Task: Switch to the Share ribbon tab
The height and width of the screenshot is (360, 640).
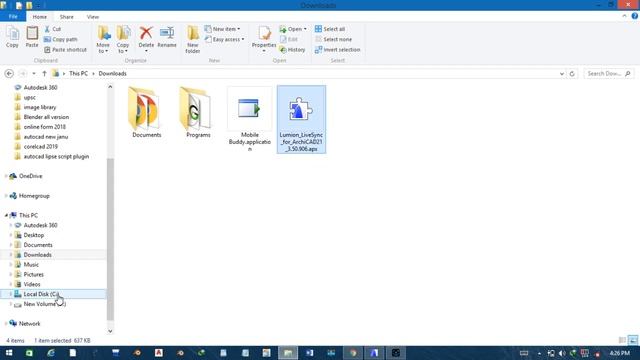Action: (67, 17)
